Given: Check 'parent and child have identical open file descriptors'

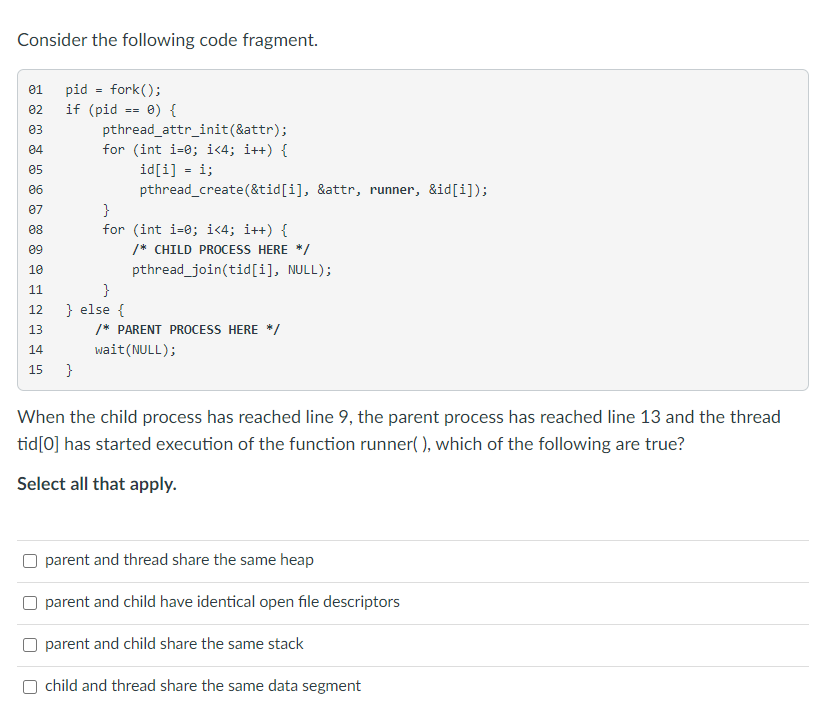Looking at the screenshot, I should point(29,602).
